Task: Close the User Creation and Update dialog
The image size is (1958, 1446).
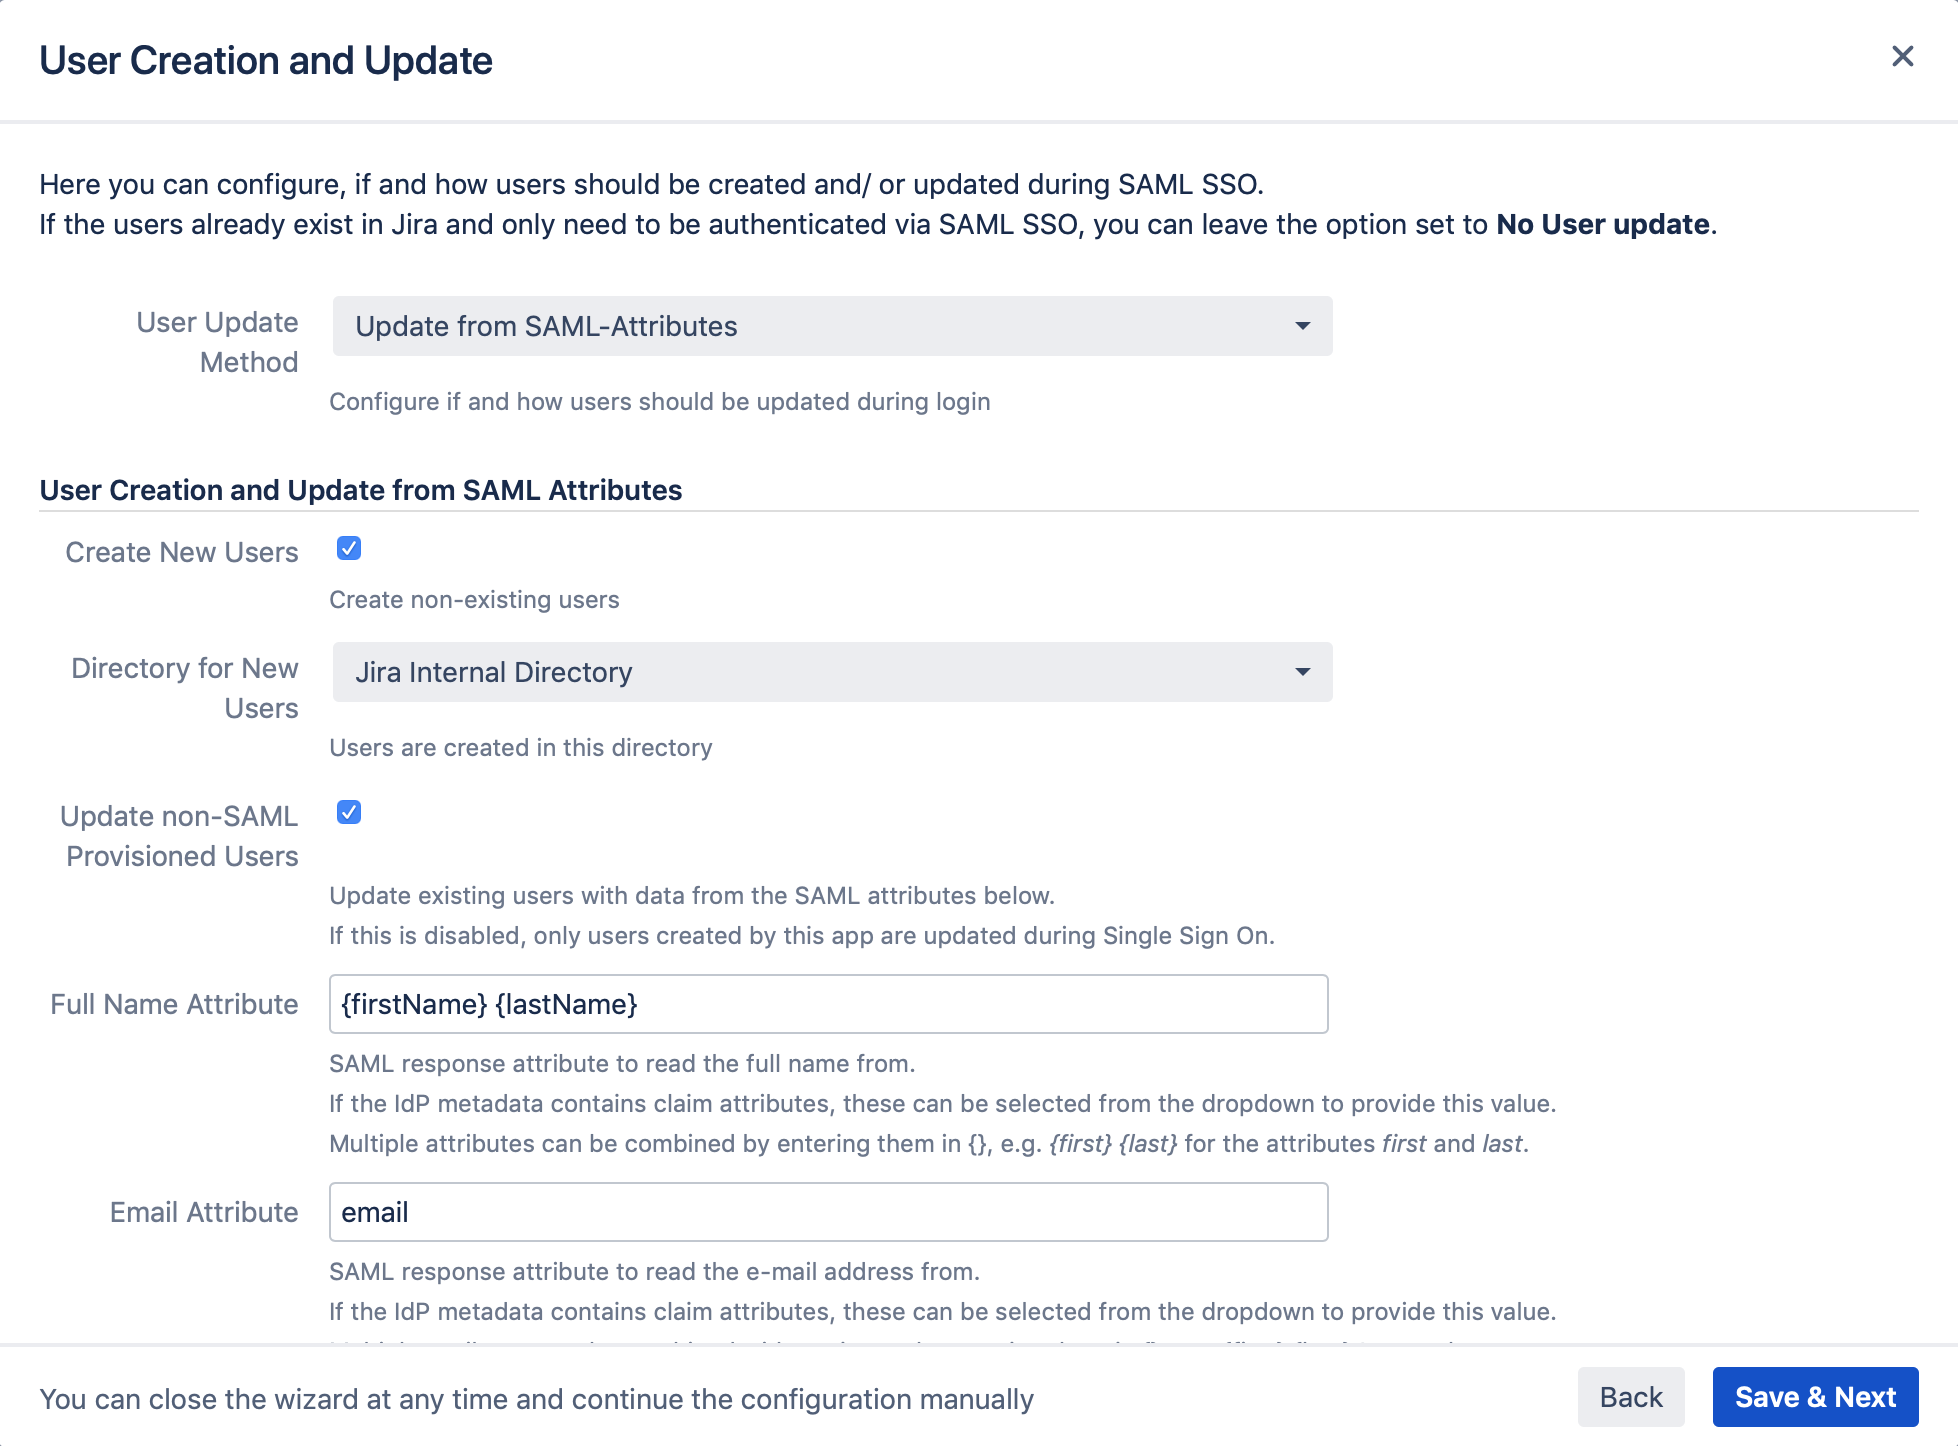Action: pyautogui.click(x=1902, y=57)
